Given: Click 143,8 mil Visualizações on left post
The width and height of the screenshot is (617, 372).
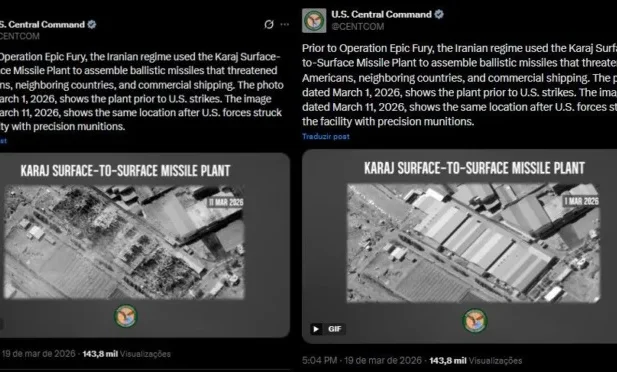Looking at the screenshot, I should click(x=127, y=354).
